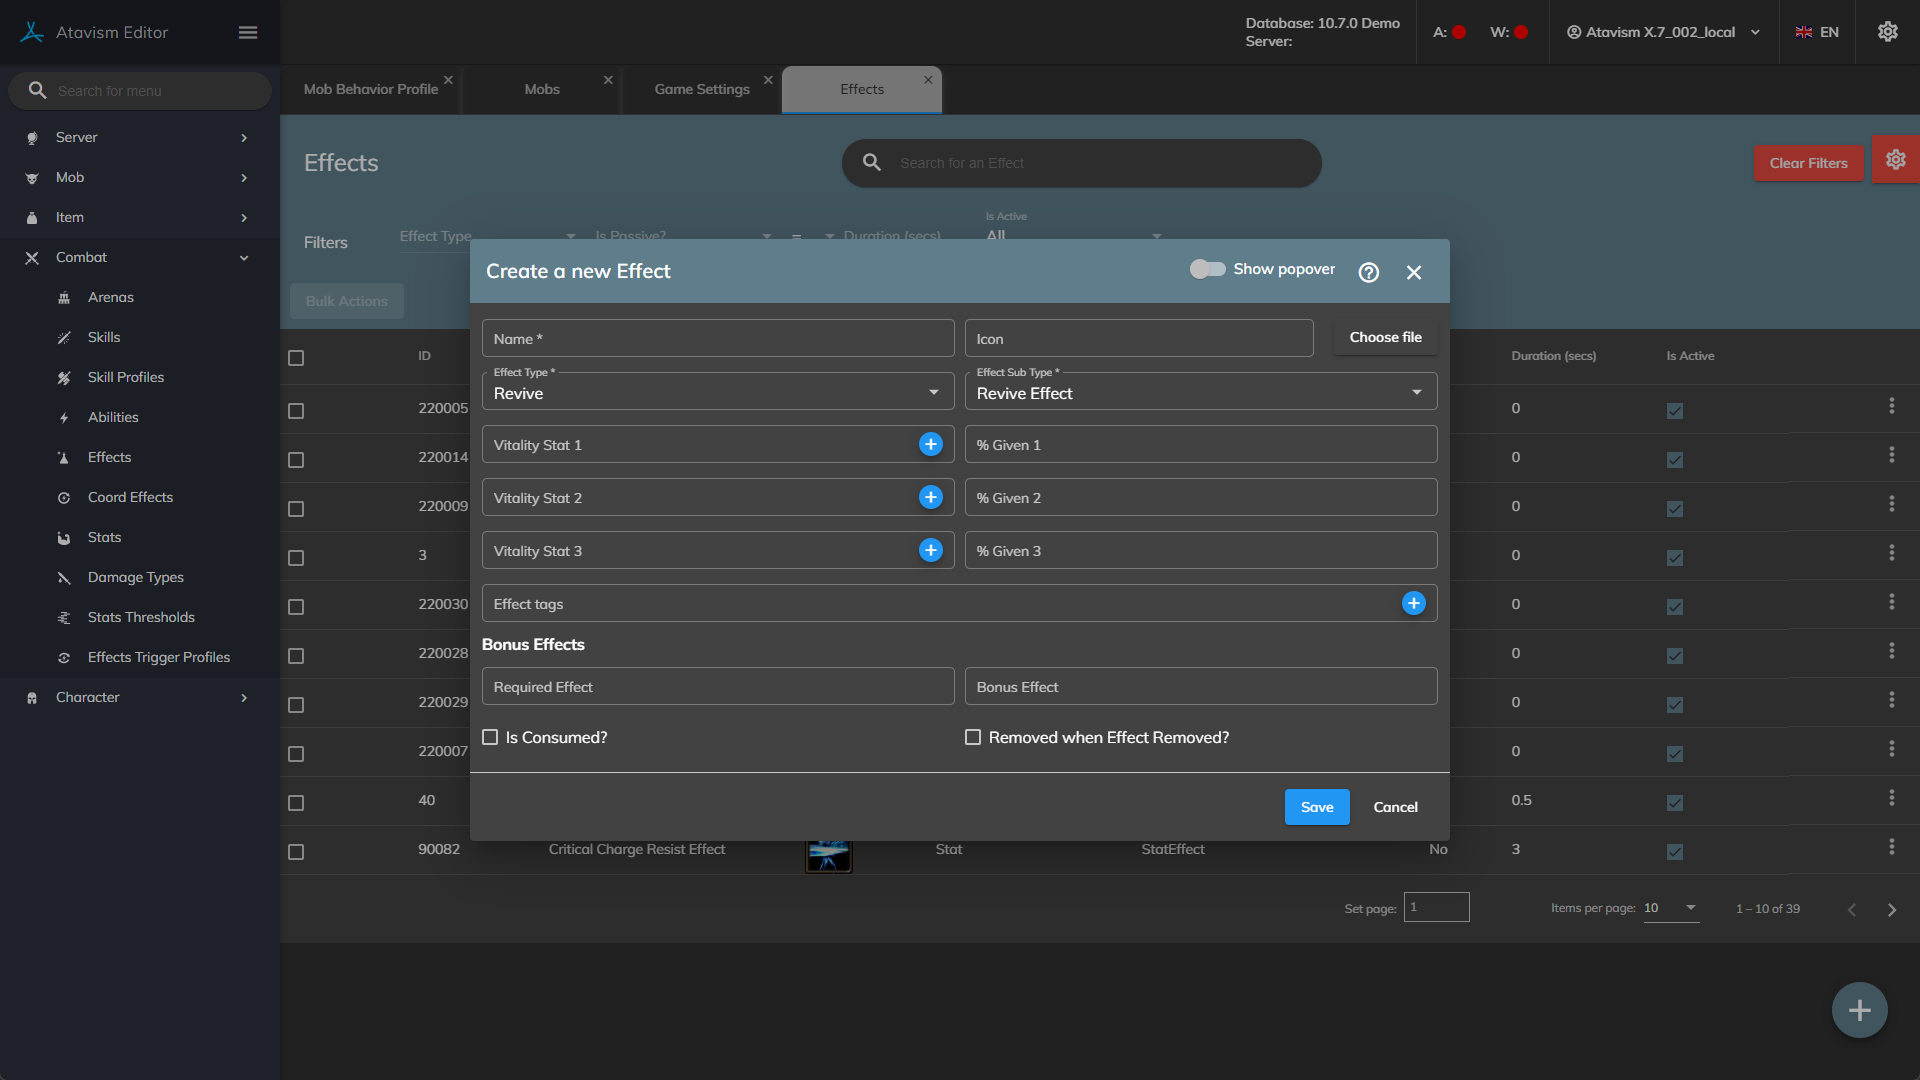
Task: Go to next page arrow in pagination
Action: coord(1891,910)
